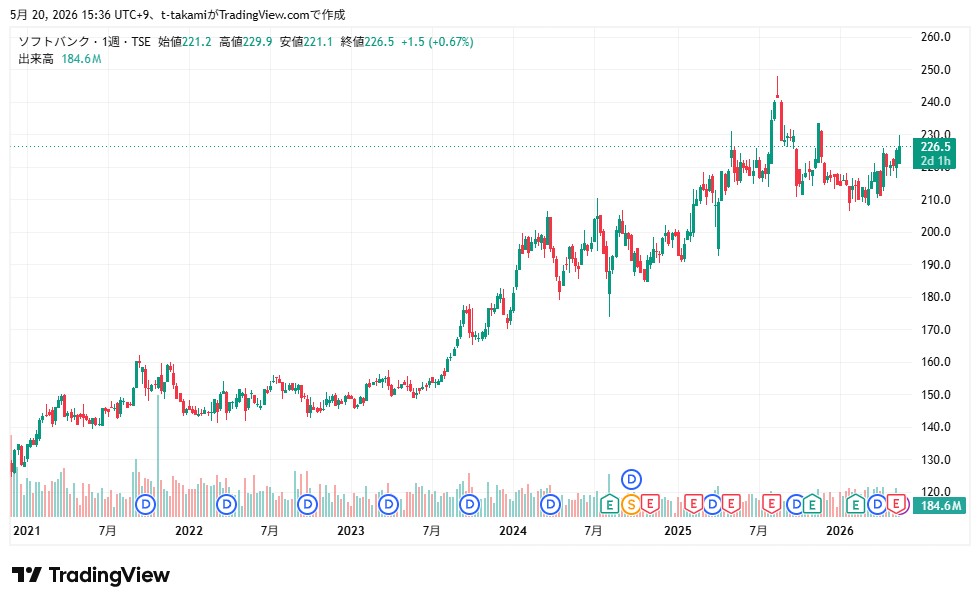Image resolution: width=980 pixels, height=605 pixels.
Task: Click the 170.0 price axis label
Action: [x=936, y=329]
